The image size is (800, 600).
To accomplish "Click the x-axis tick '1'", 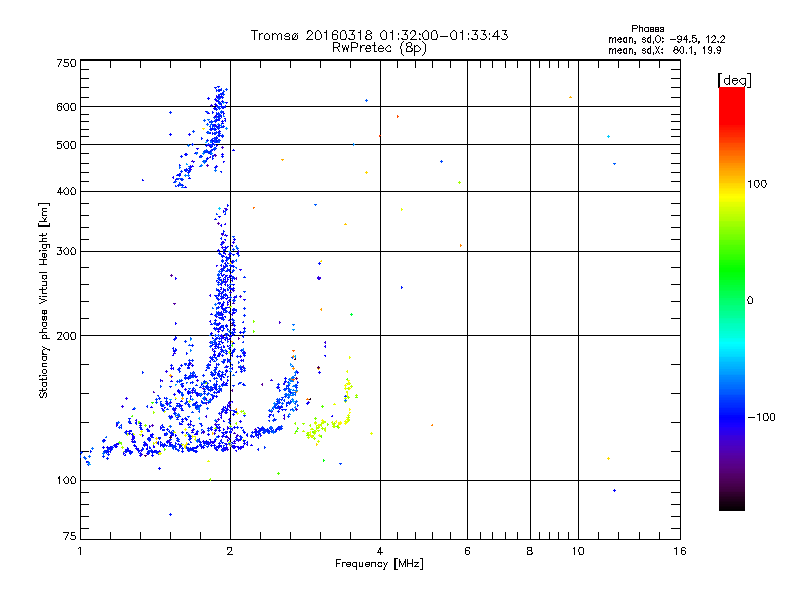I will (x=80, y=551).
